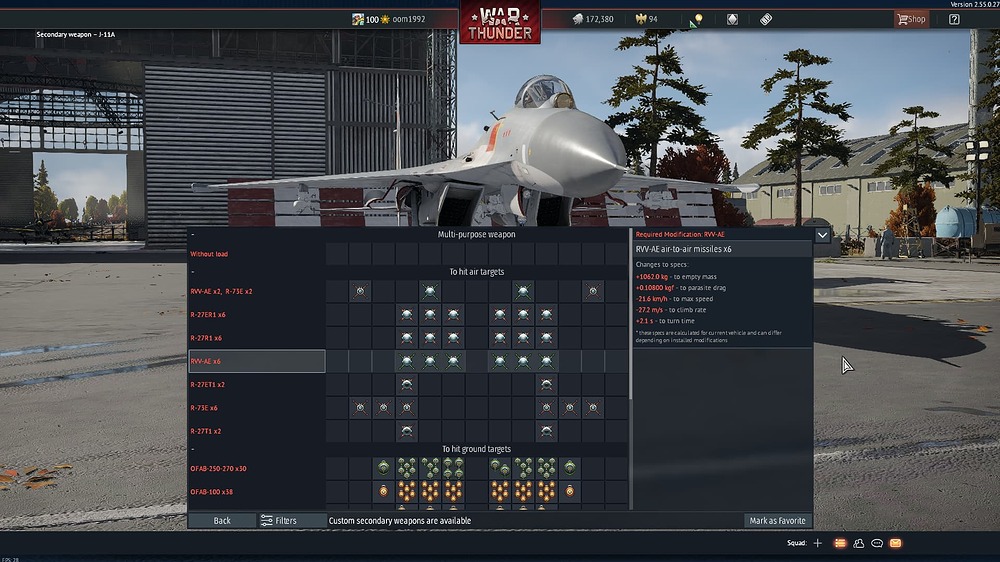Open the ticket icon in the top bar
Viewport: 1000px width, 562px height.
click(x=766, y=19)
